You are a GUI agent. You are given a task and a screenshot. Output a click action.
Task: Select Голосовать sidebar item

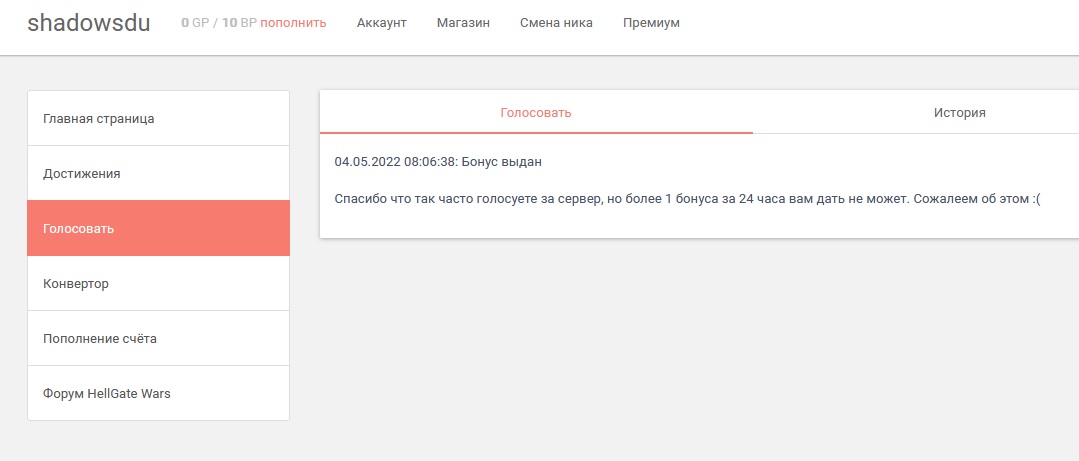click(158, 228)
